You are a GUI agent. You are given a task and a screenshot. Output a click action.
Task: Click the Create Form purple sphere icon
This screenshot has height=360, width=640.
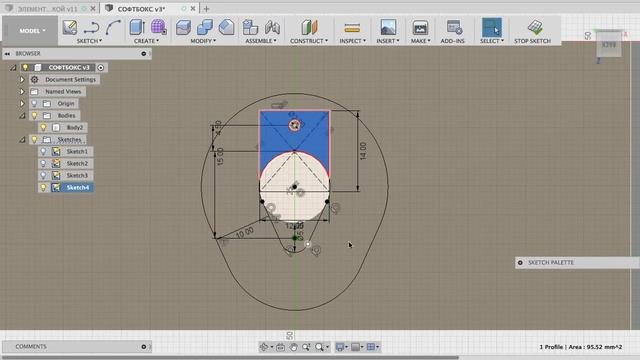158,27
